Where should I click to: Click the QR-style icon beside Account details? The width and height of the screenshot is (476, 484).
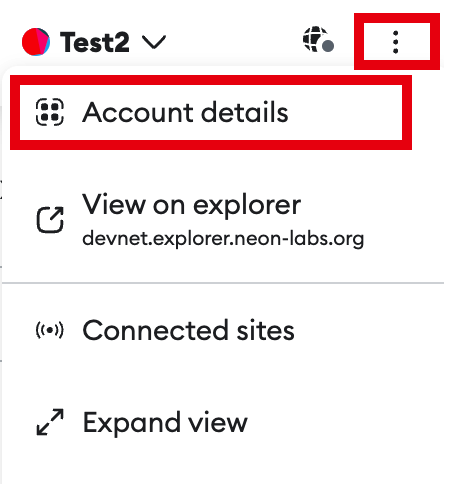(50, 112)
